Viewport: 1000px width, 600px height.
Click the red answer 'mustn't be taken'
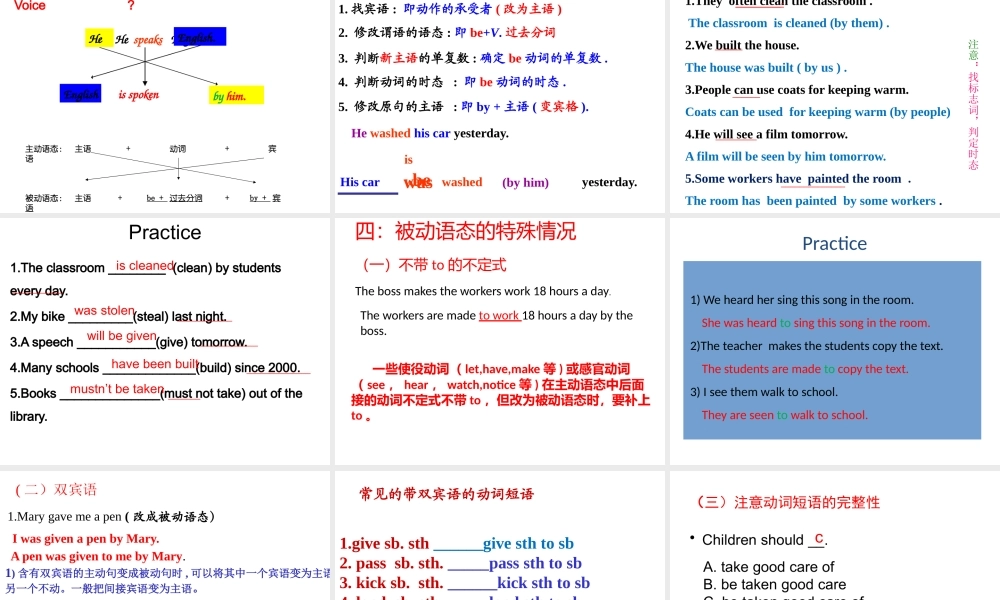(x=117, y=389)
